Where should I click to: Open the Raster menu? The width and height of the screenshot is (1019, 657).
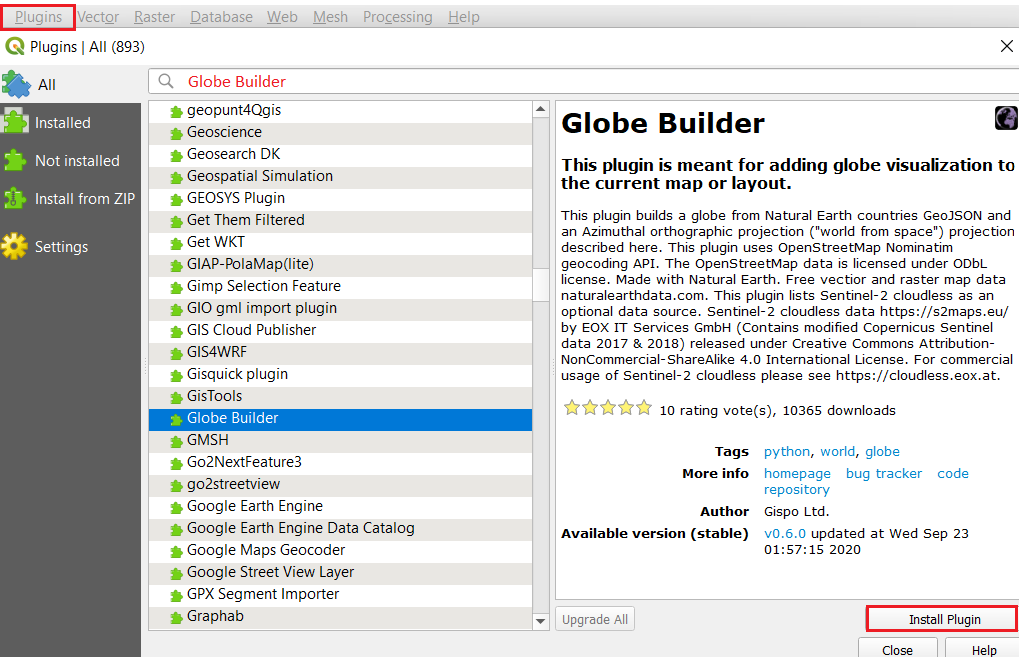[x=154, y=17]
